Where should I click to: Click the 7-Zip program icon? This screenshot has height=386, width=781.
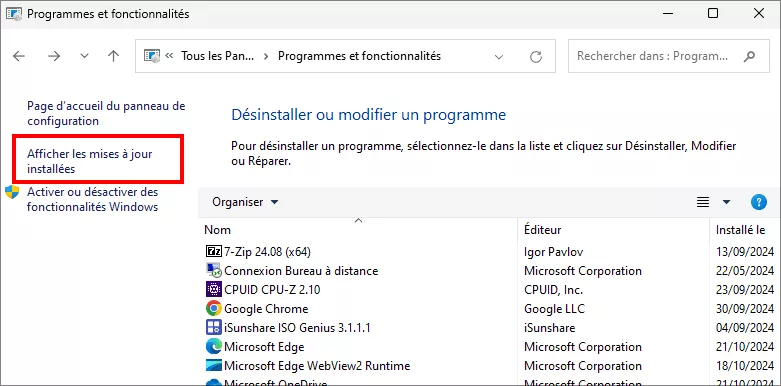point(213,252)
